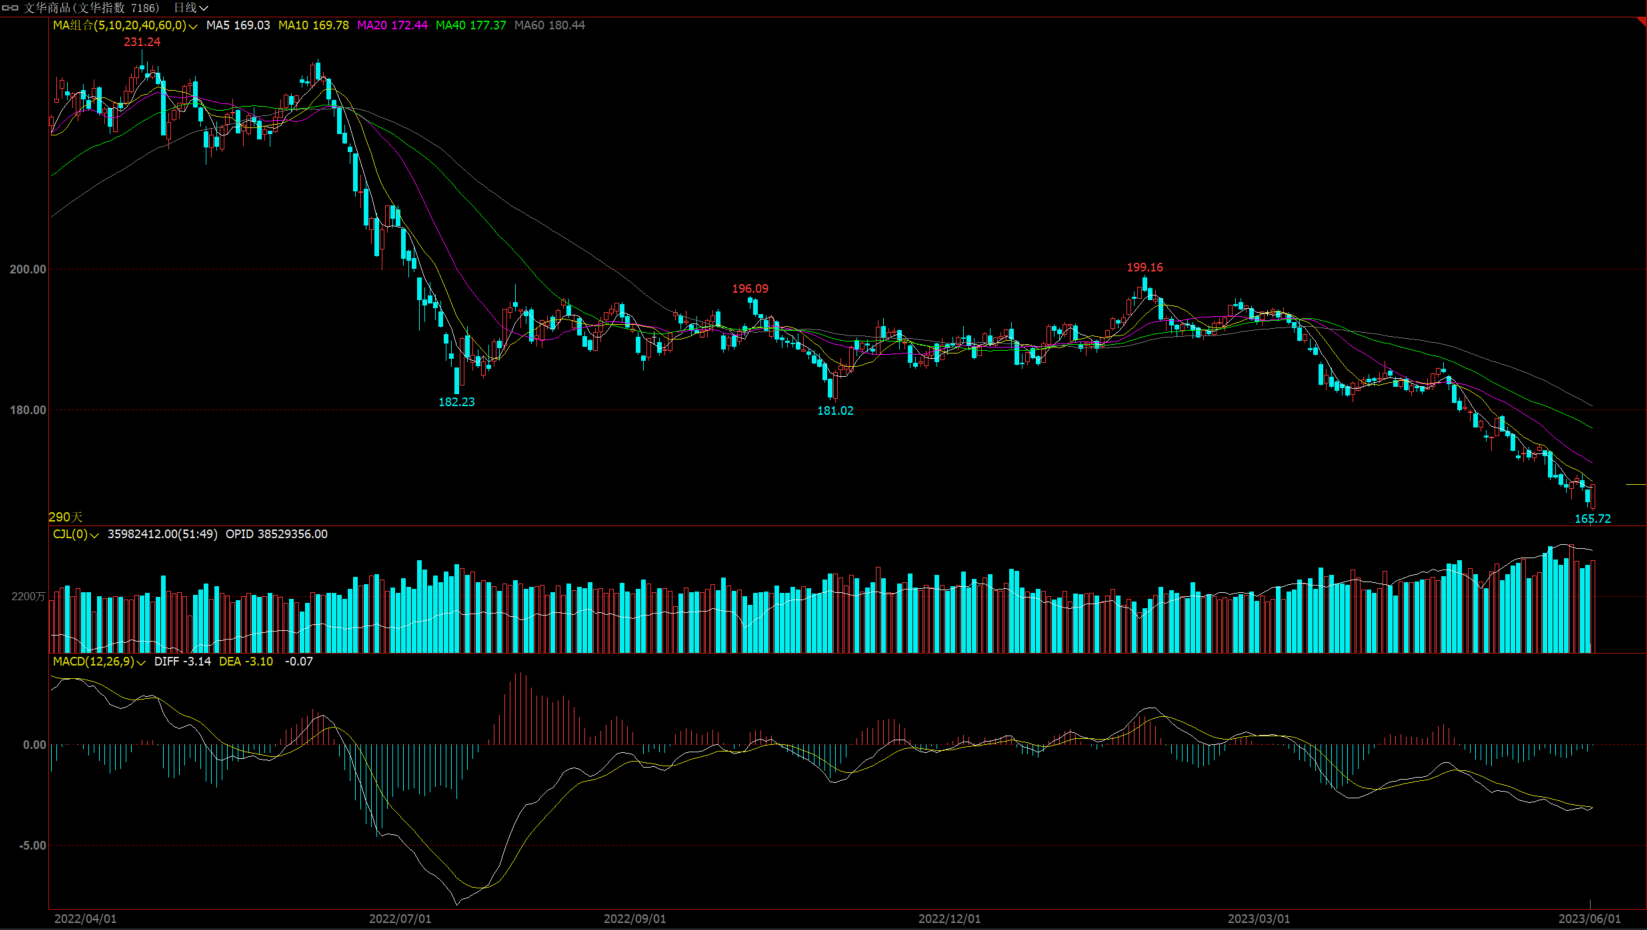Image resolution: width=1647 pixels, height=930 pixels.
Task: Click the link chain icon beside 文华商品
Action: coord(10,7)
